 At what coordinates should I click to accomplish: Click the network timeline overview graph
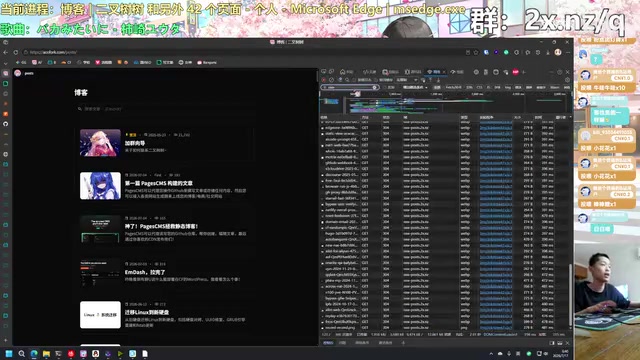[446, 103]
